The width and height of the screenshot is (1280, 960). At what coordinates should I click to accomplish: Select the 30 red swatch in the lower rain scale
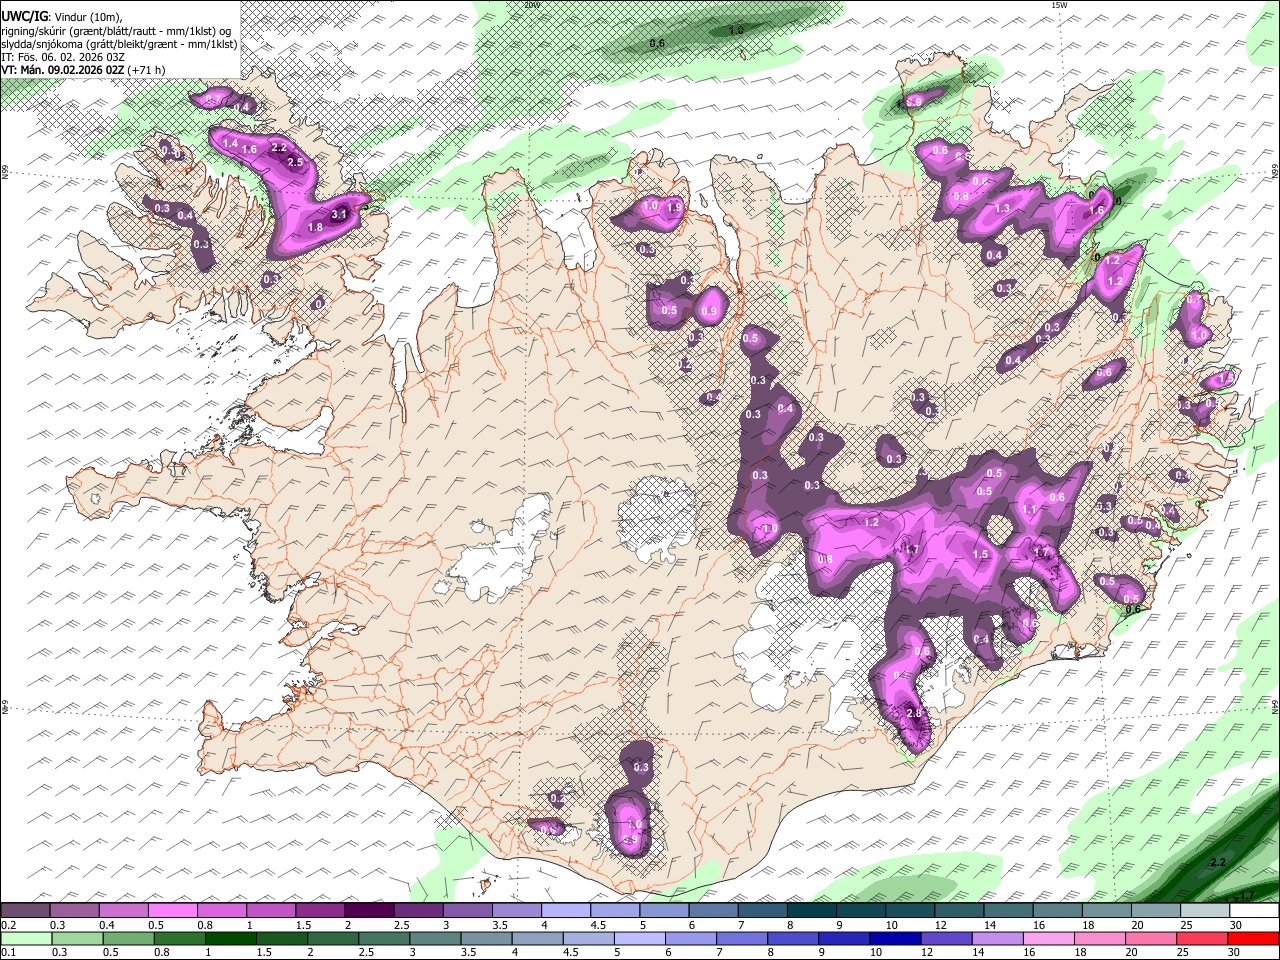(1253, 939)
